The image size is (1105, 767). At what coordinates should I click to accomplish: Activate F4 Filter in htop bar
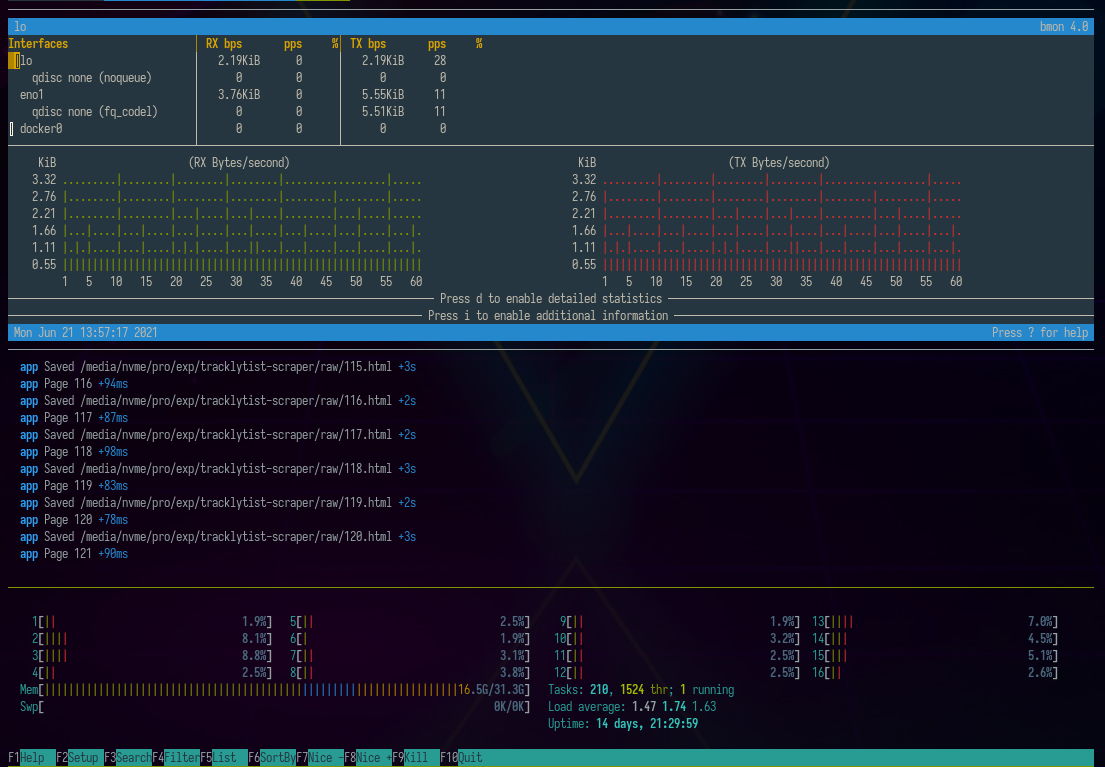pos(181,758)
